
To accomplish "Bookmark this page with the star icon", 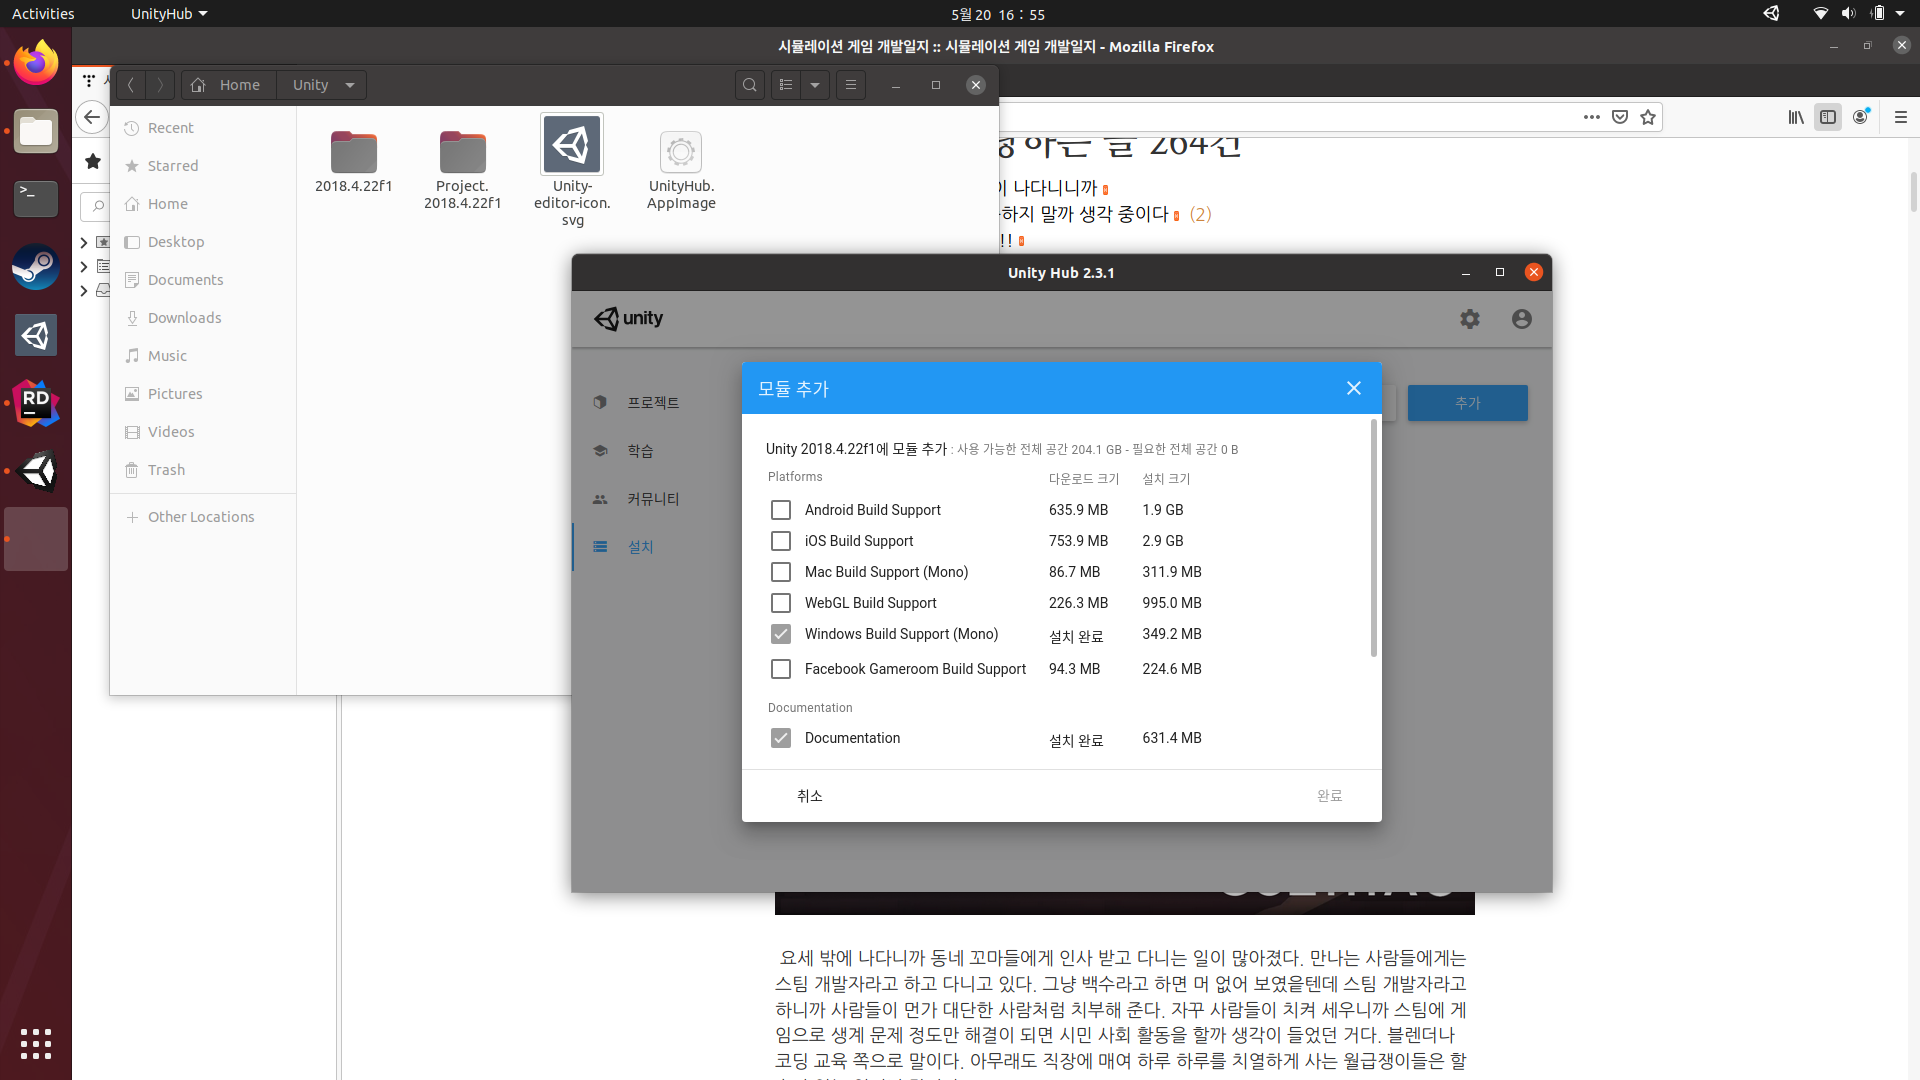I will 1648,117.
